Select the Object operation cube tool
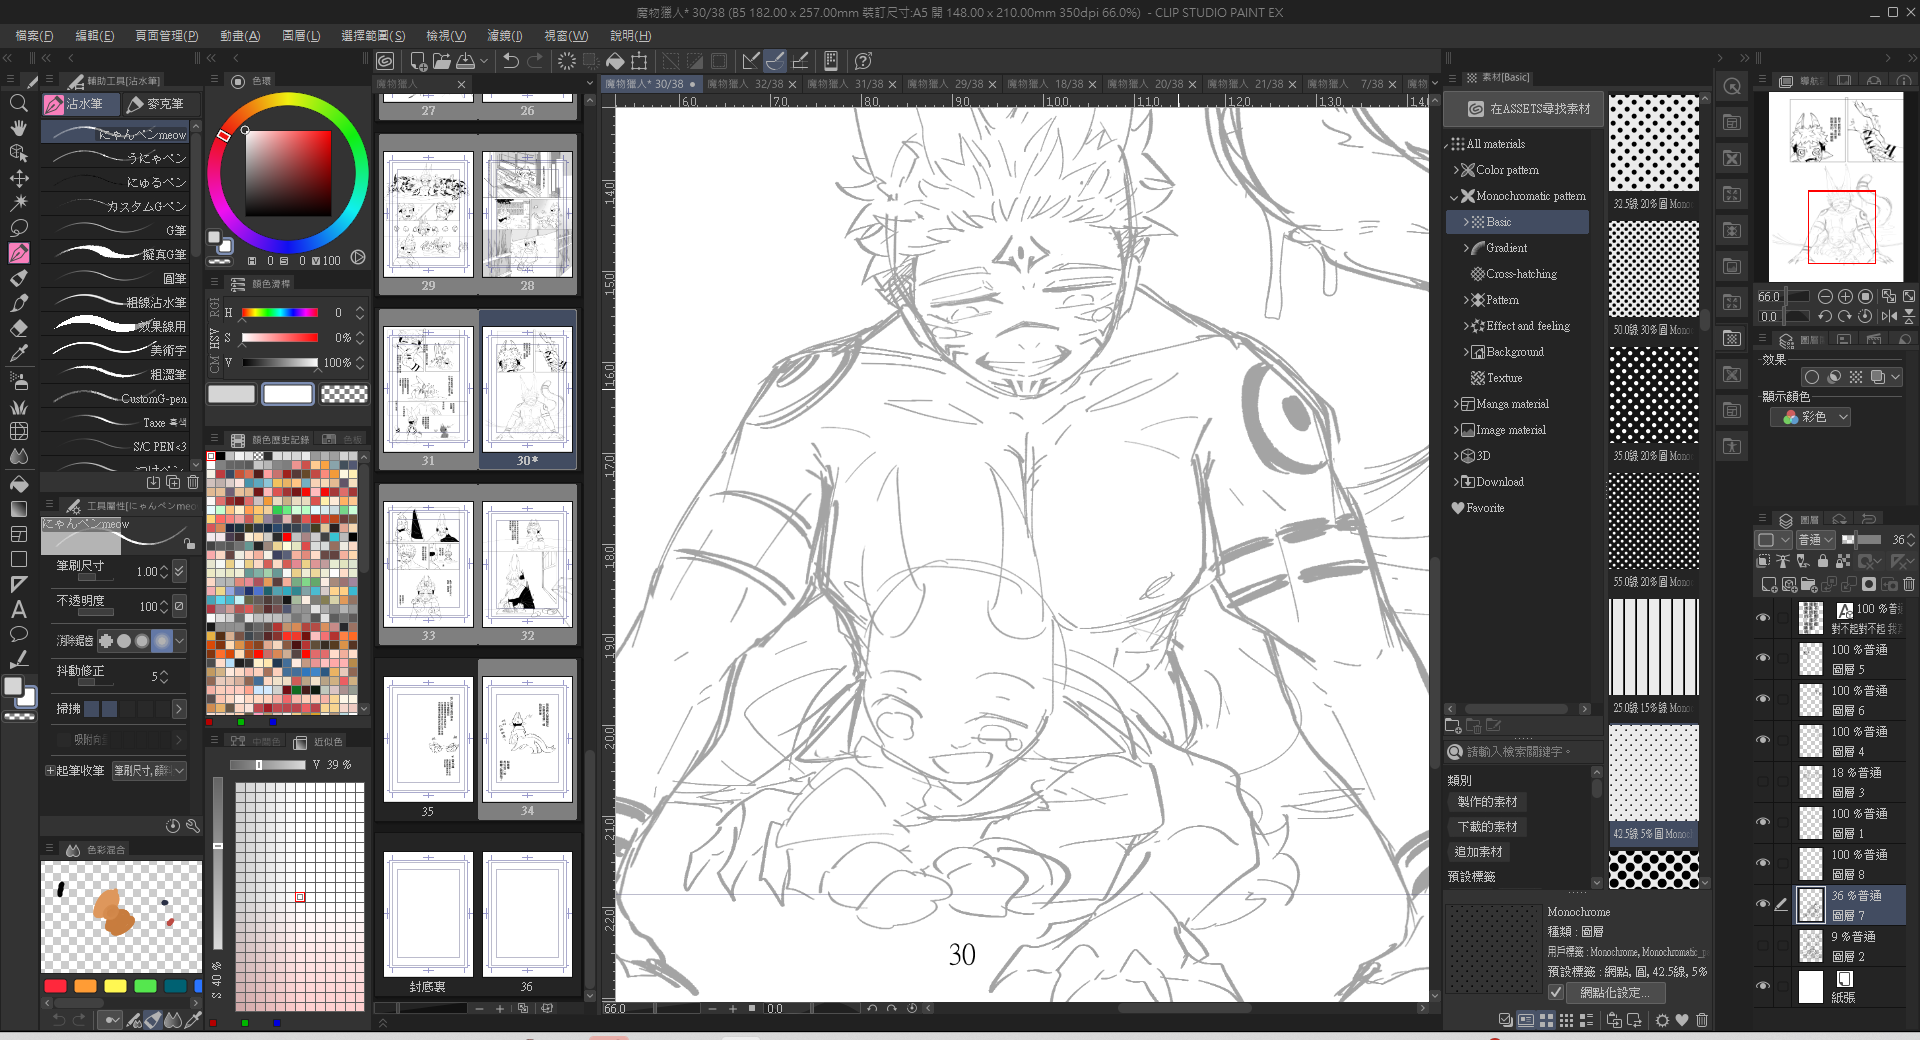The height and width of the screenshot is (1040, 1920). pos(18,153)
